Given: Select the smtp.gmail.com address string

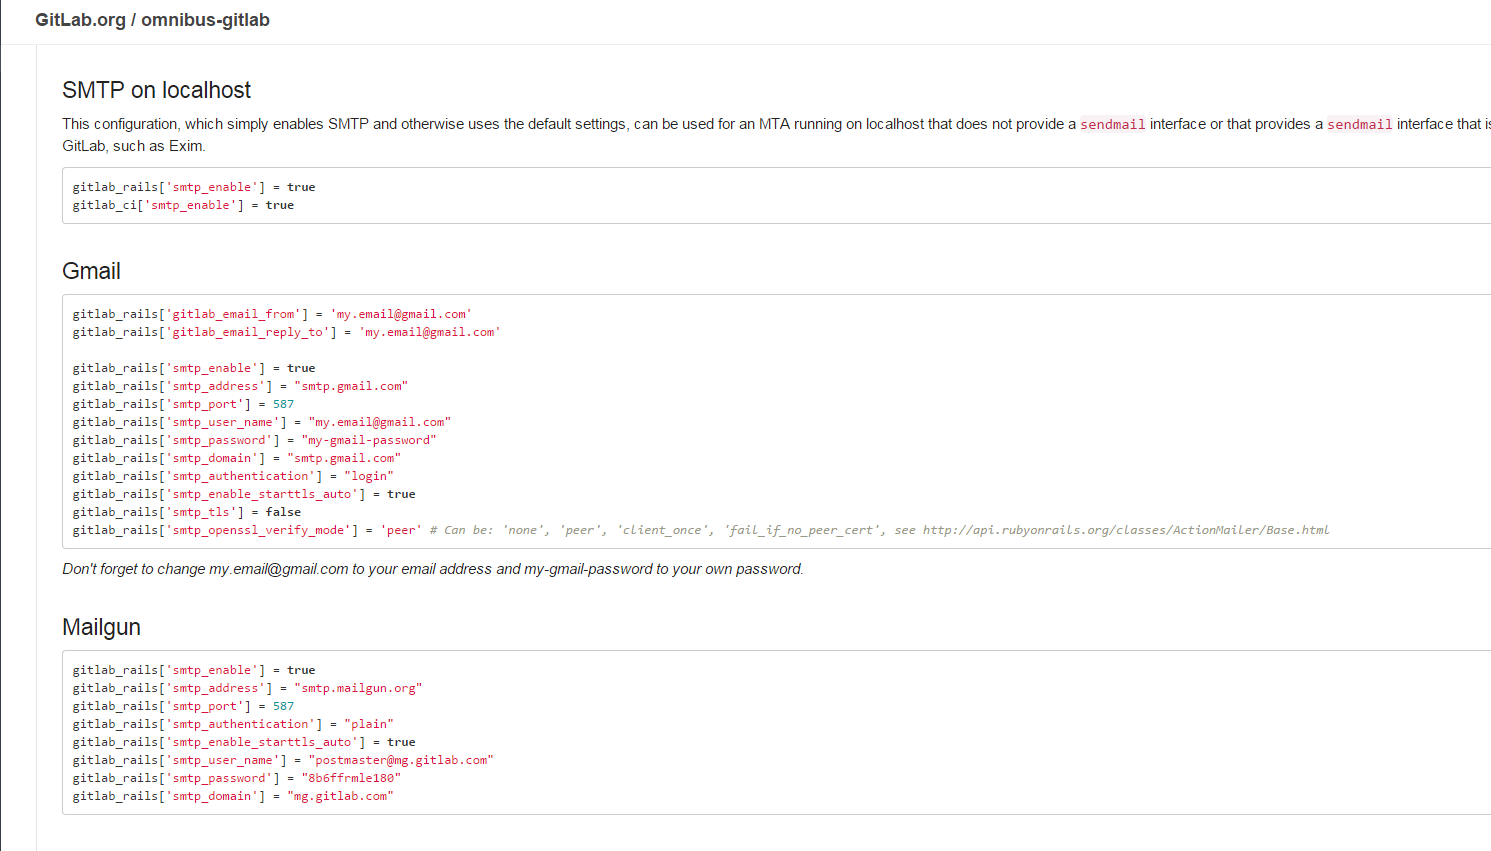Looking at the screenshot, I should 351,385.
